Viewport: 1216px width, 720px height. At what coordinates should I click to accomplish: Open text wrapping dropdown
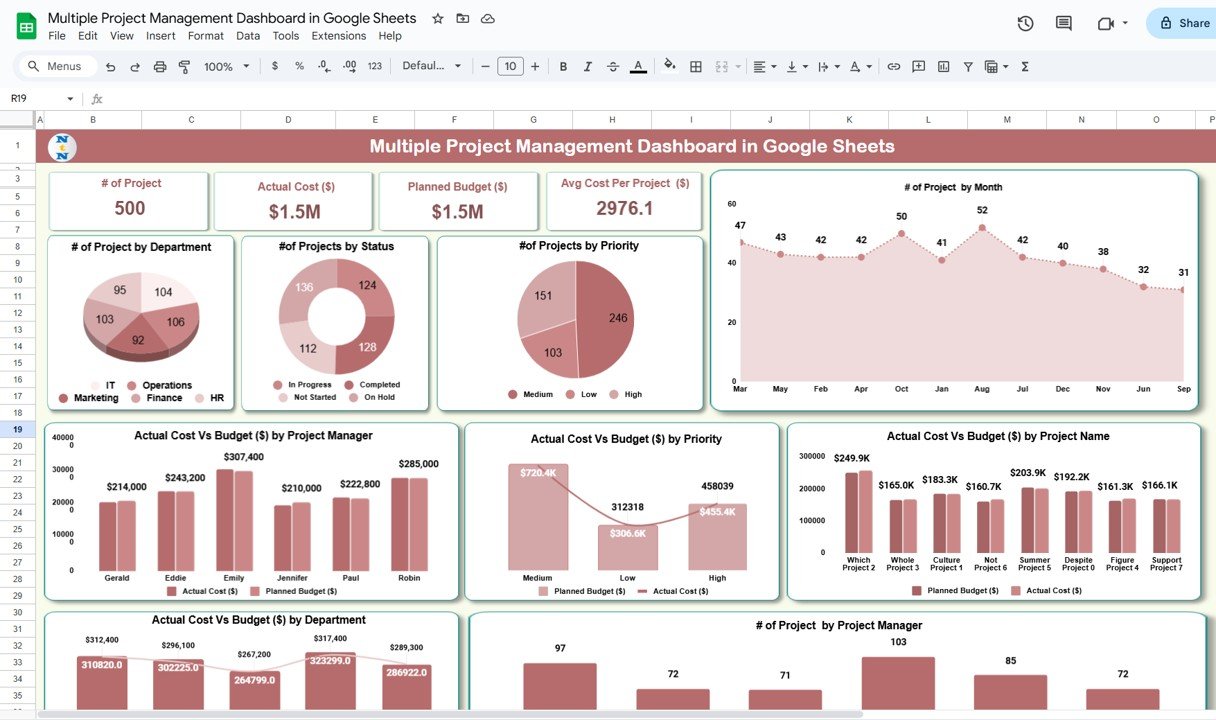[x=828, y=67]
